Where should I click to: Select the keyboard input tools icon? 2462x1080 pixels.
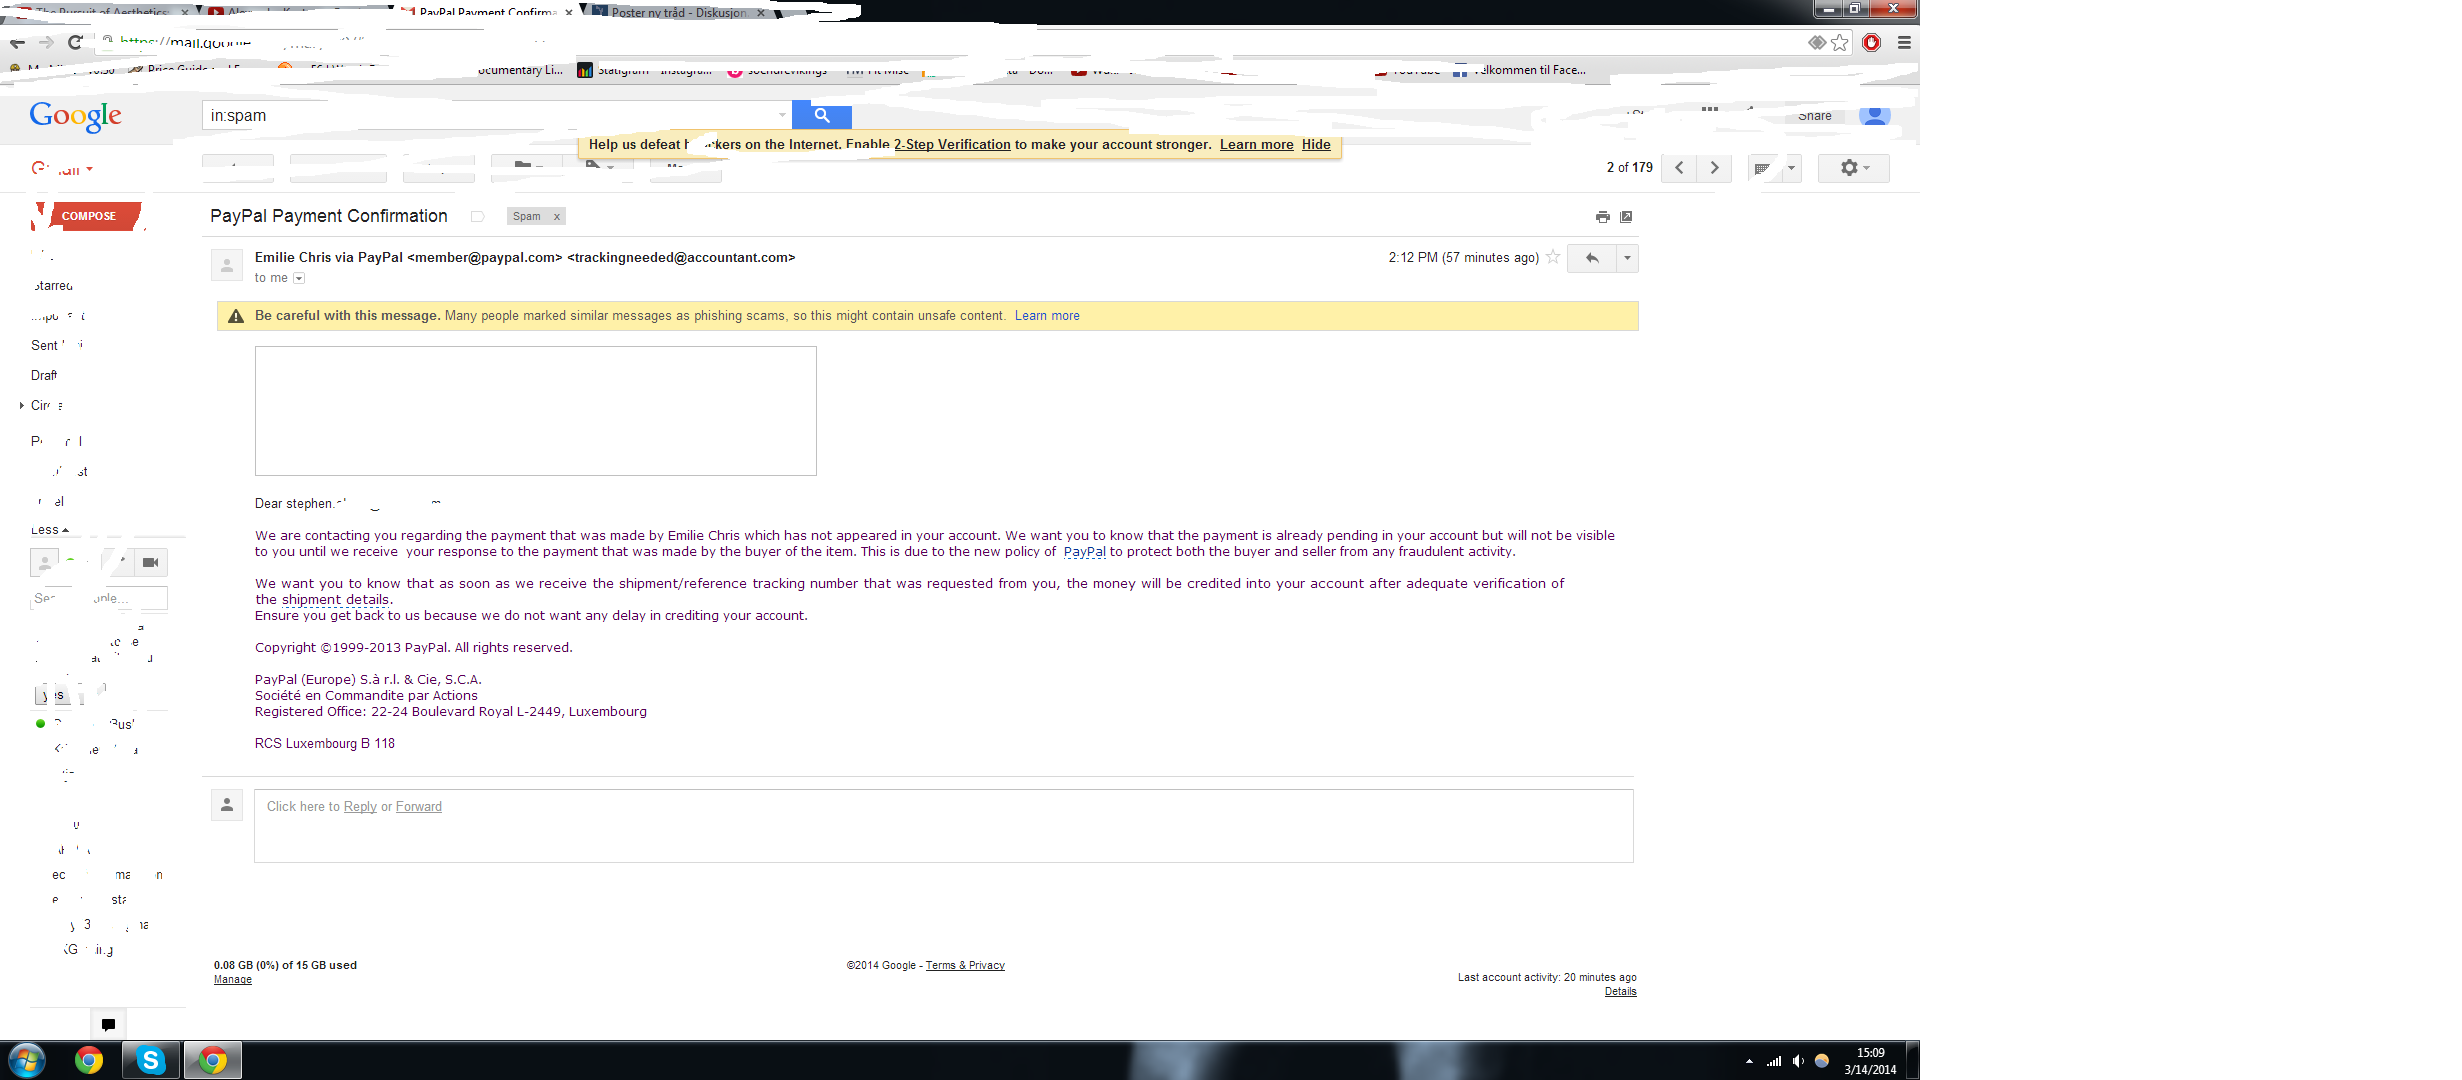[x=1763, y=168]
